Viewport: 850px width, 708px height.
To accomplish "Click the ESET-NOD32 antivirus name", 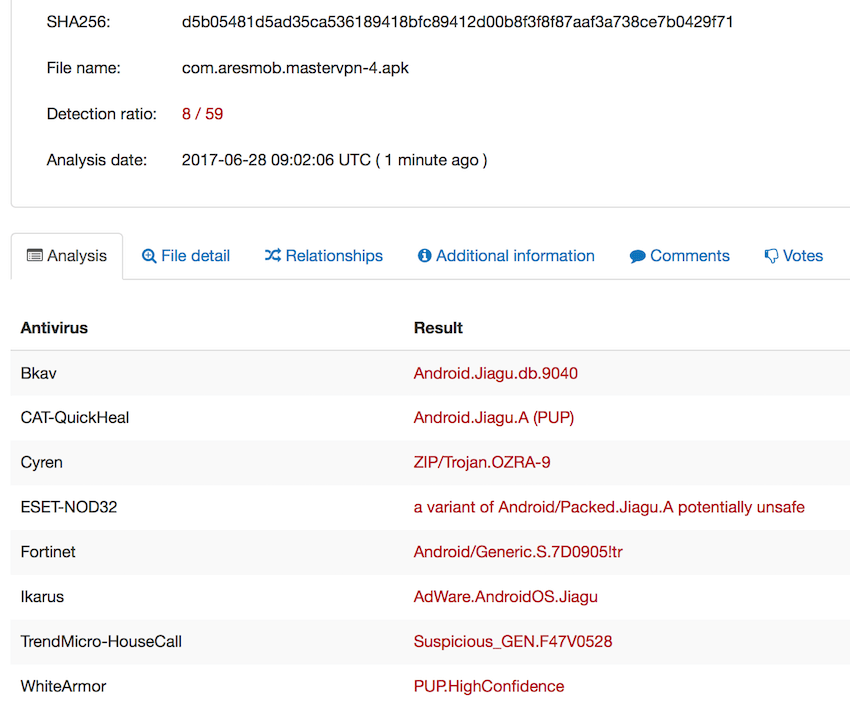I will (x=69, y=507).
